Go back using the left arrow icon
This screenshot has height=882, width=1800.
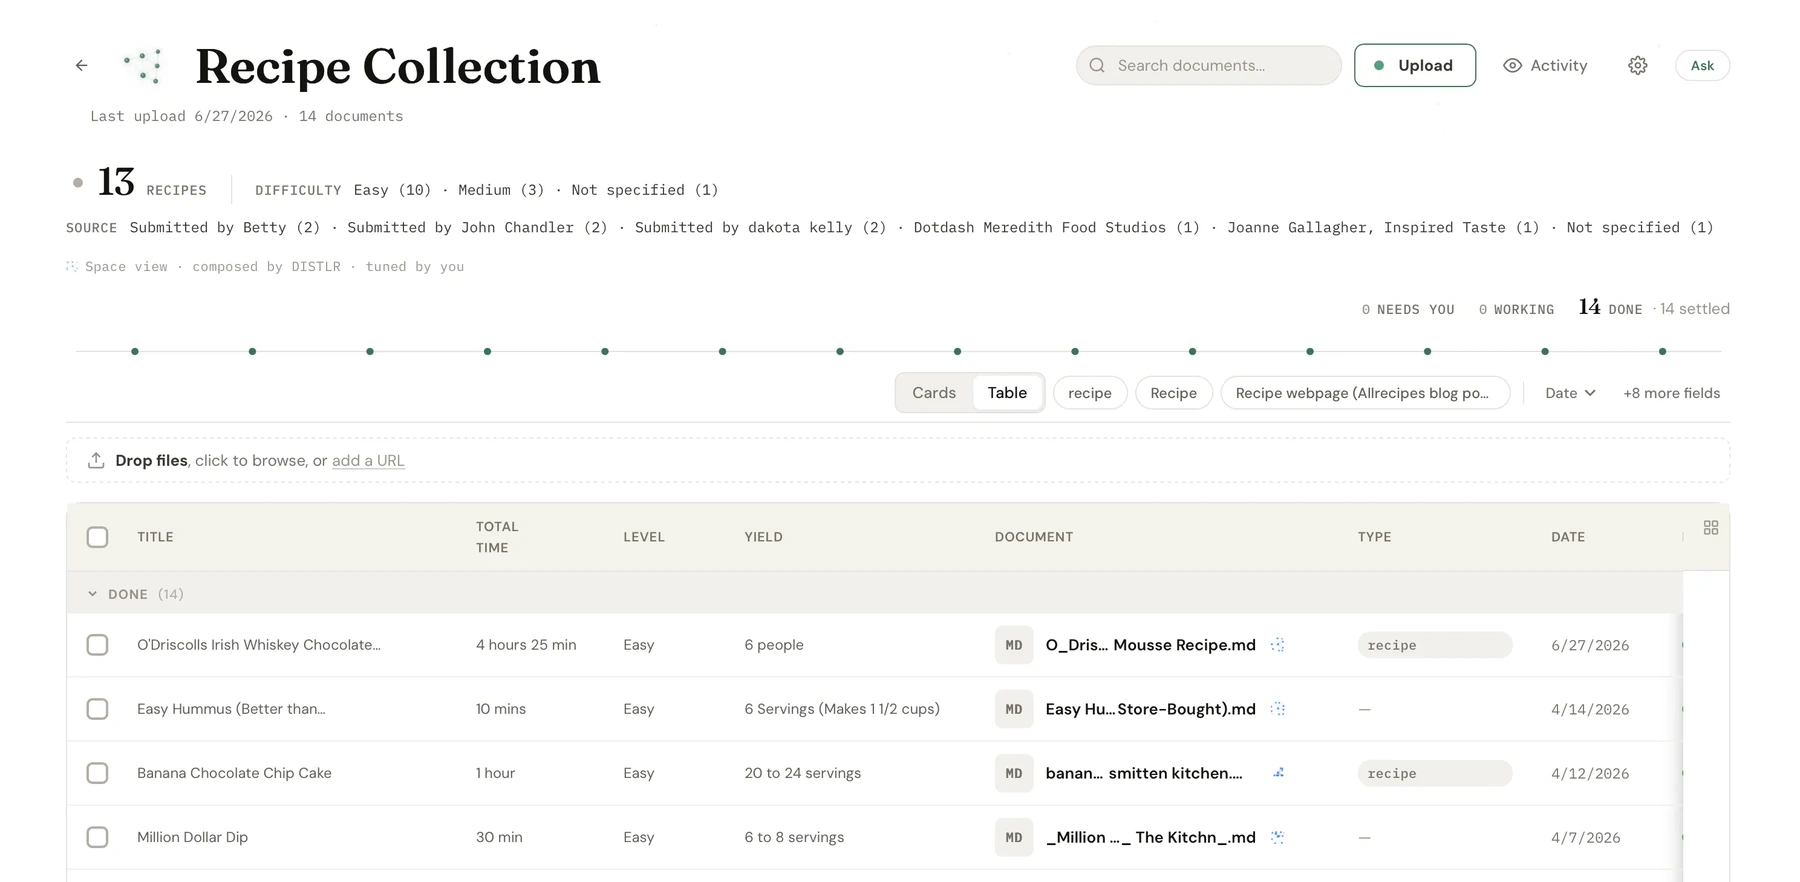pos(82,66)
